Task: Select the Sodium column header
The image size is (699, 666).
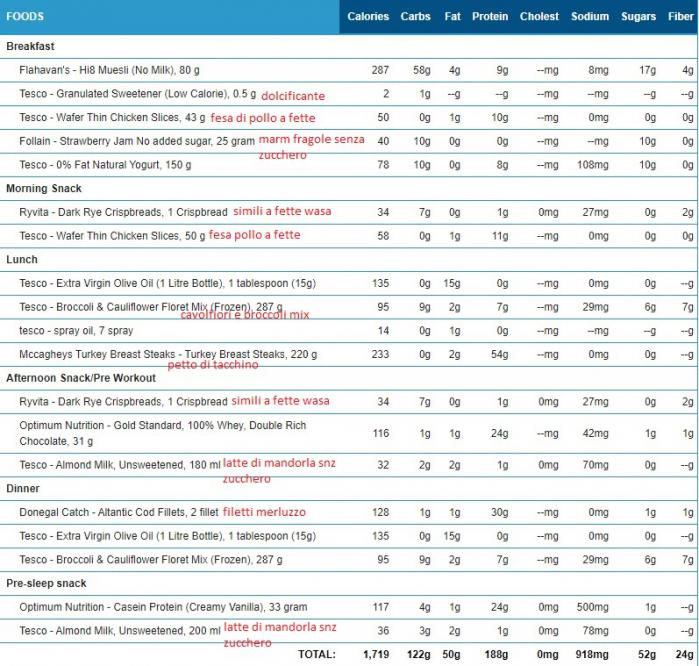Action: point(589,16)
